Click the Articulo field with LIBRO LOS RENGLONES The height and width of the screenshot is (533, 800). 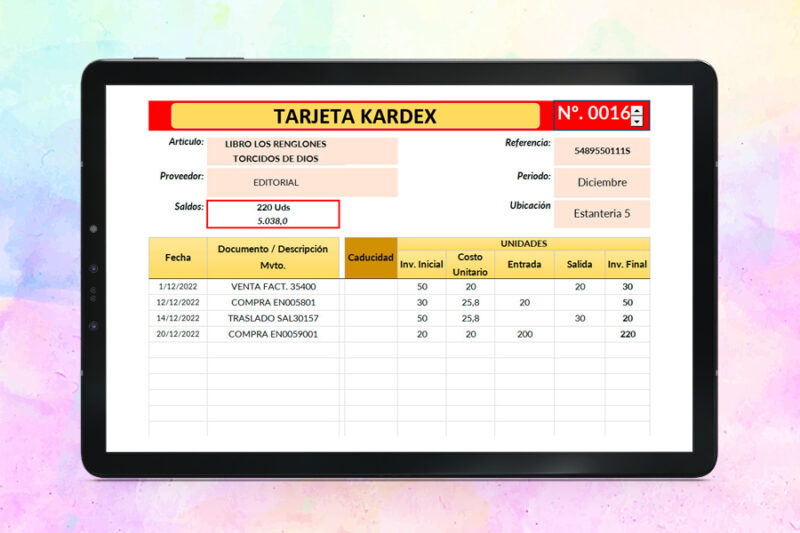(302, 151)
